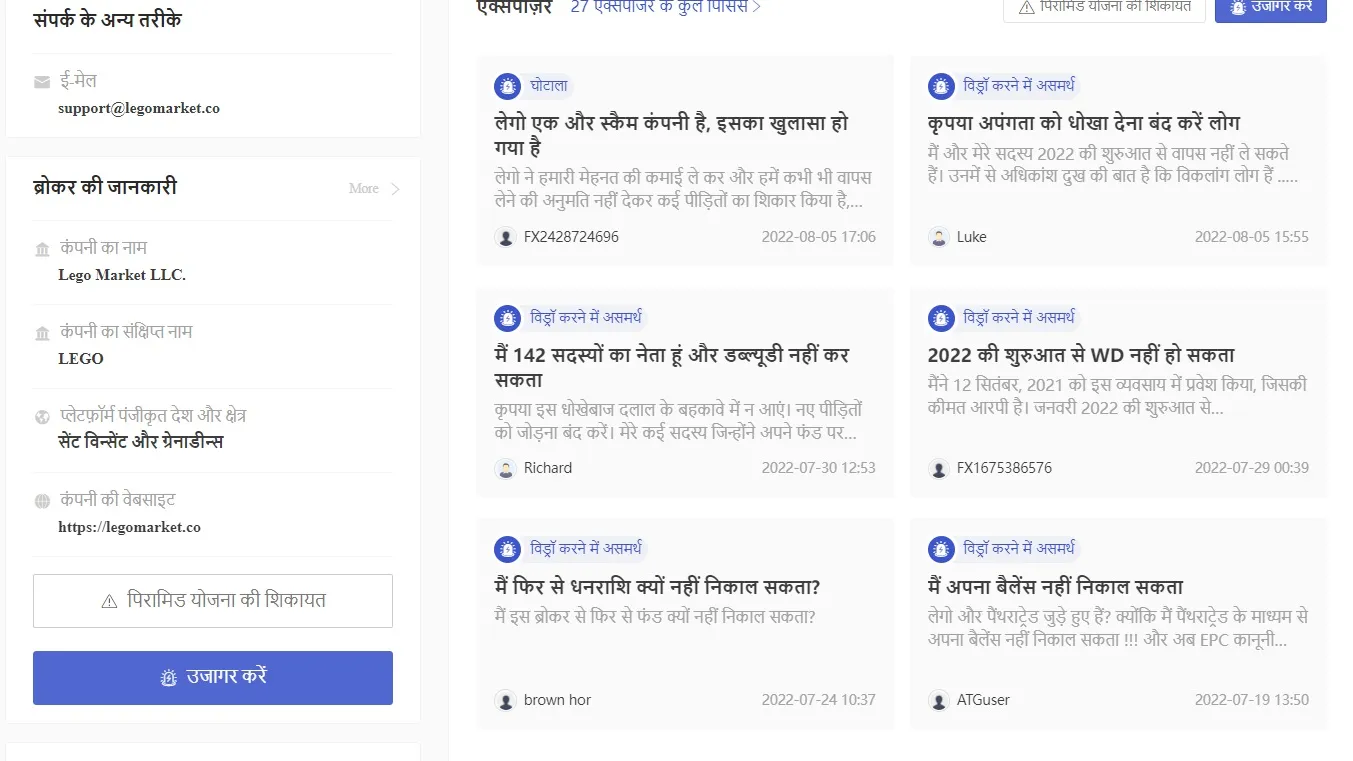The height and width of the screenshot is (761, 1353).
Task: Click the badge icon on the धनराशि क्यों नहीं निकाल सकता card
Action: (508, 549)
